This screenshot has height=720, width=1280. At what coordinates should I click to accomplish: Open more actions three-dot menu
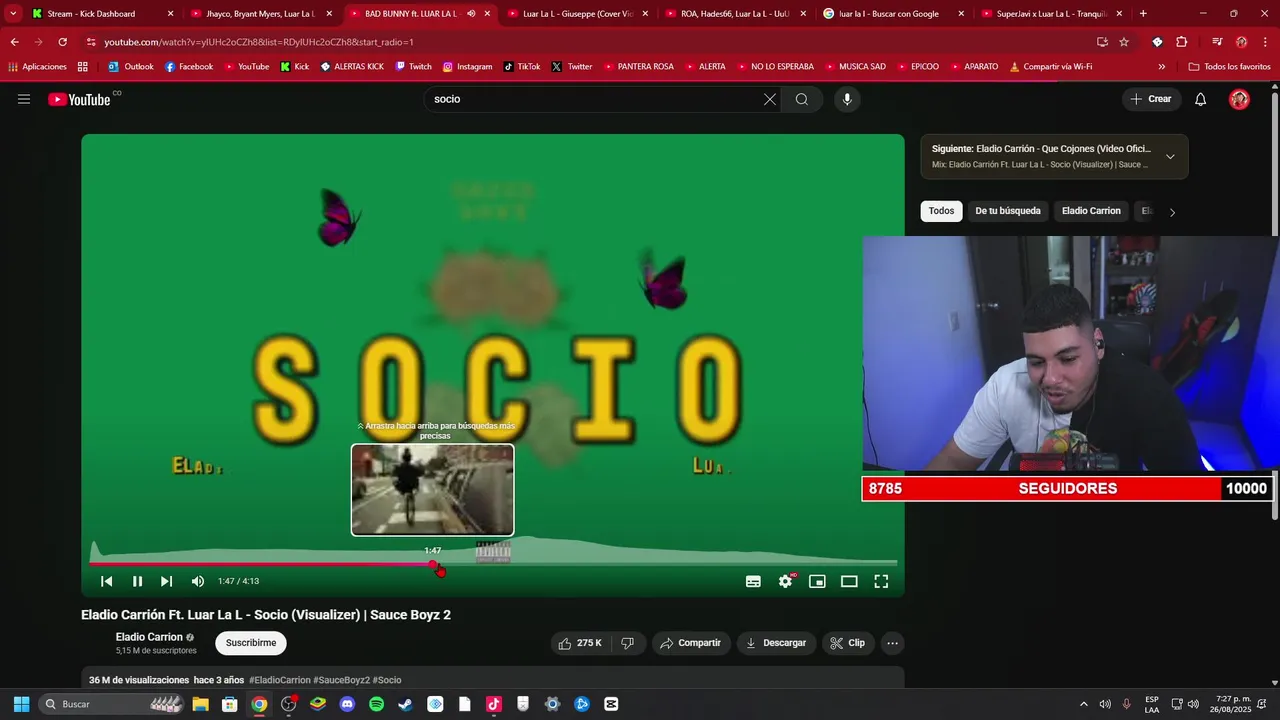coord(892,643)
